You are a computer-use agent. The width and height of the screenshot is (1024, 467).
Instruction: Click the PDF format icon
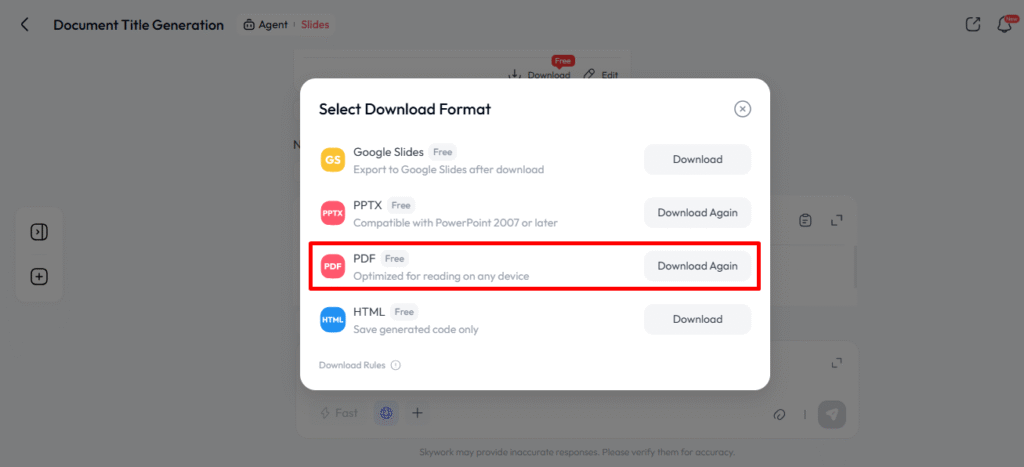333,266
